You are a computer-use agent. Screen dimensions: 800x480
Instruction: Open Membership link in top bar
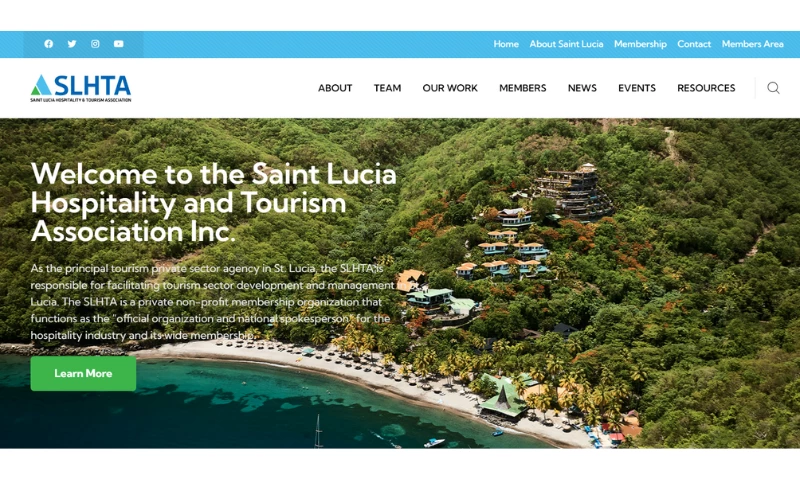[640, 44]
